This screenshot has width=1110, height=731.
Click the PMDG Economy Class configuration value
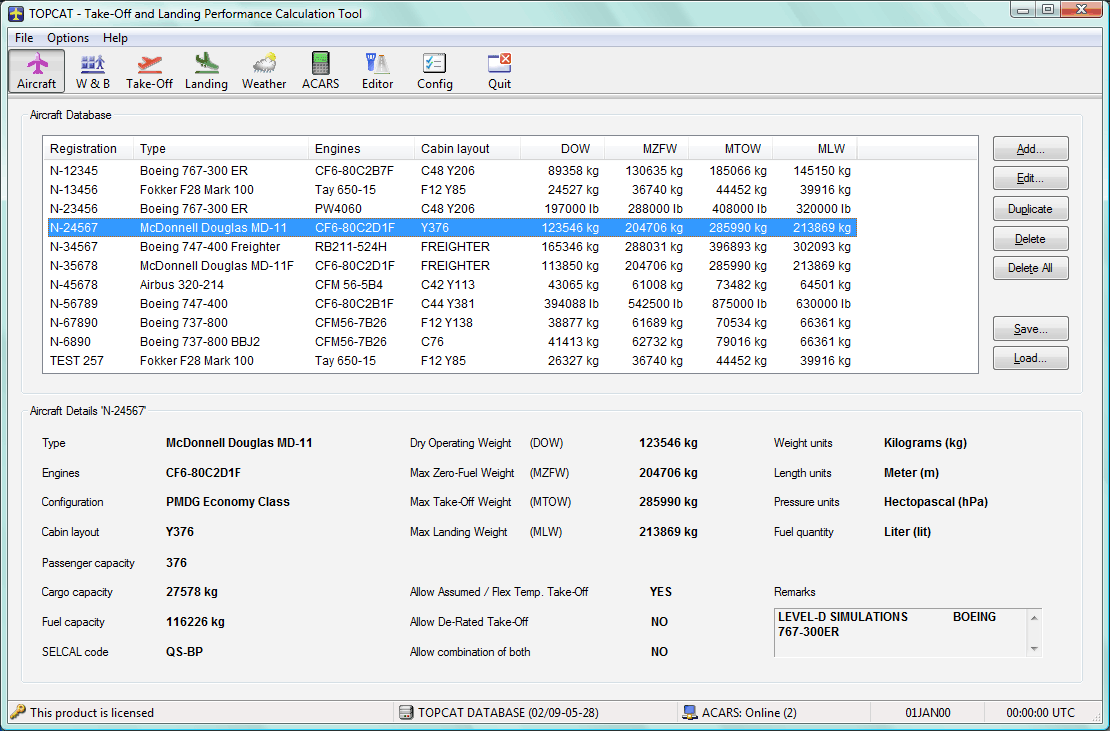pos(227,502)
